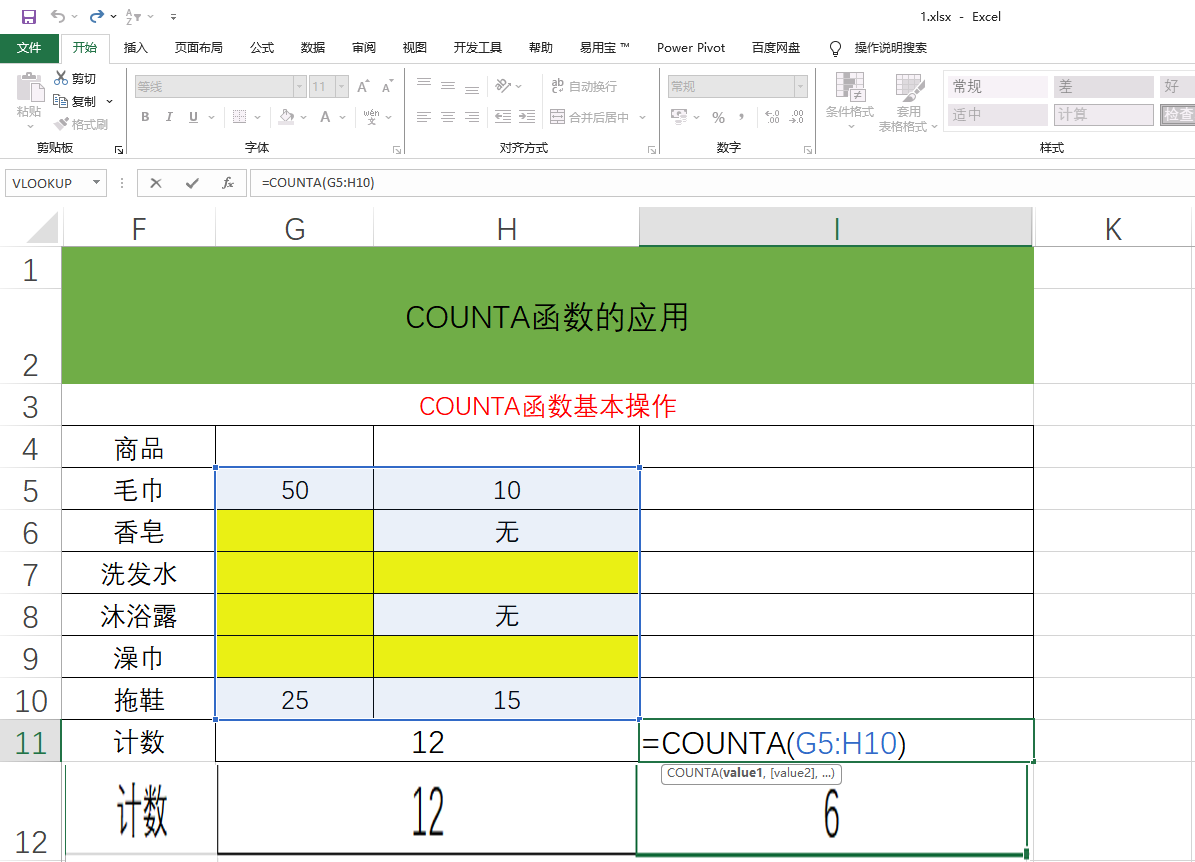Click the Align Right icon
This screenshot has width=1195, height=862.
click(473, 117)
